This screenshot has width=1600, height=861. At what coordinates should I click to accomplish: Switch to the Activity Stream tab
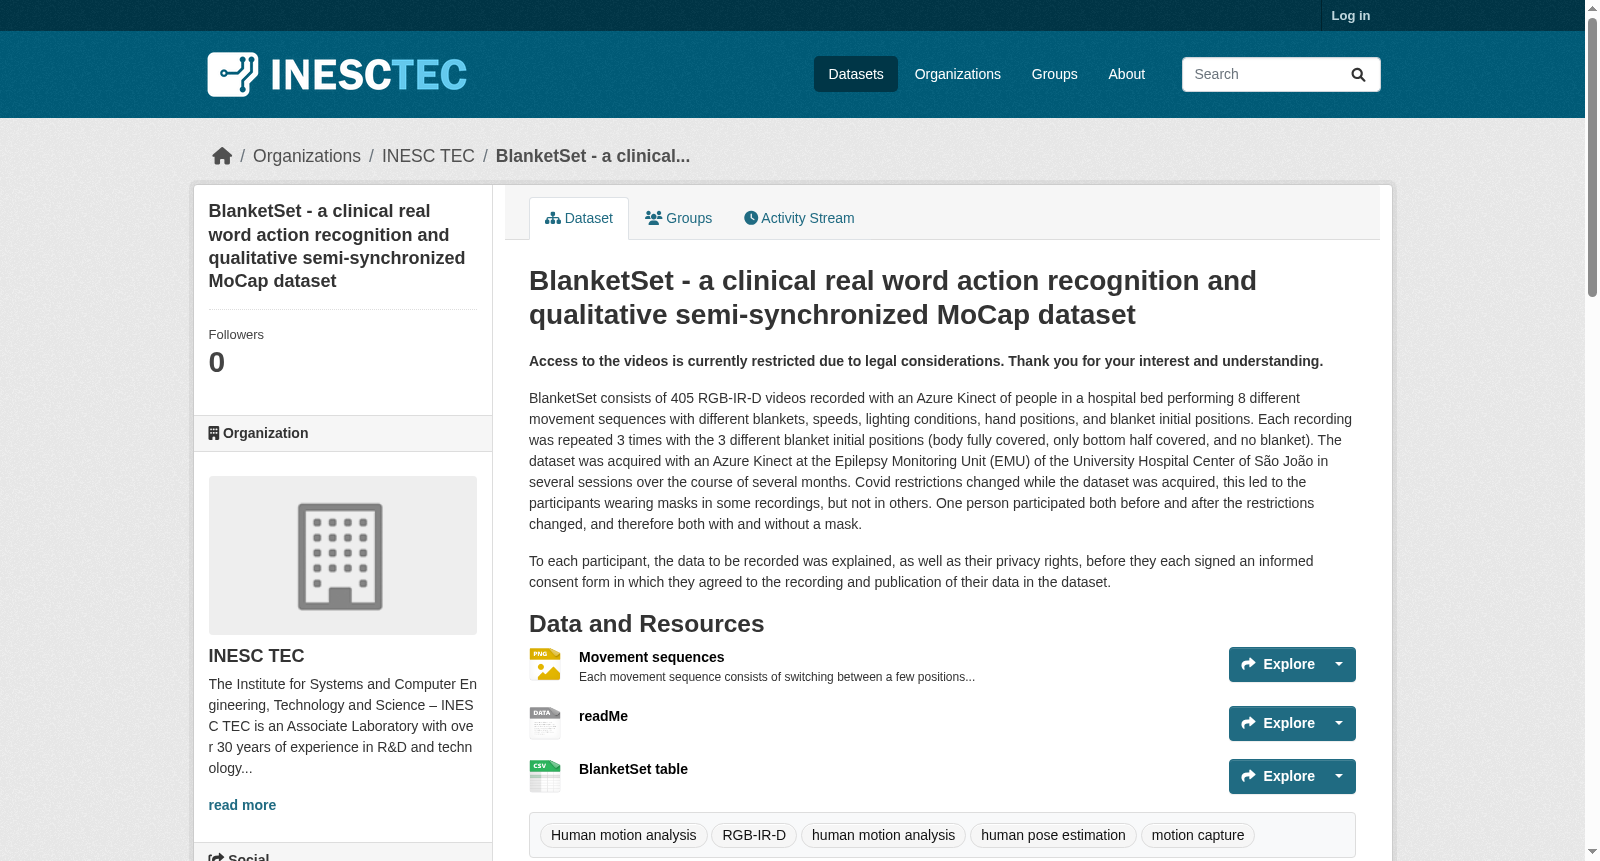799,218
